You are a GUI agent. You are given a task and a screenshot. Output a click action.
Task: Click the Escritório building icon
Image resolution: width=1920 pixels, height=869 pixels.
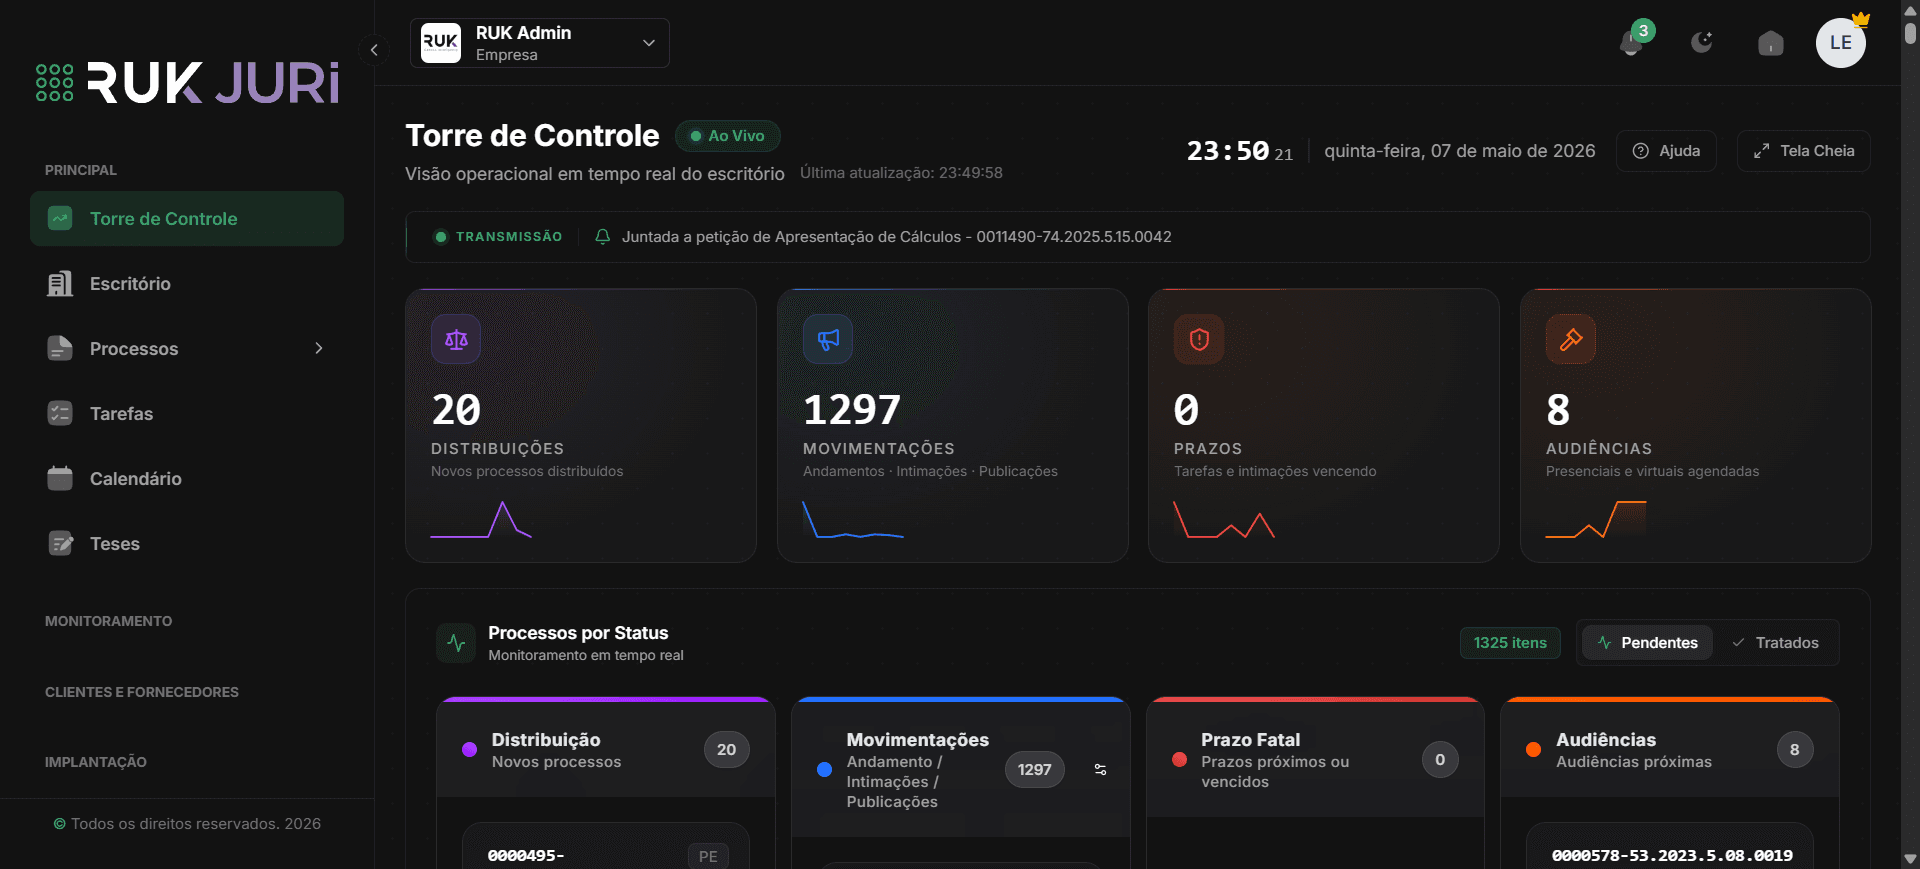click(x=60, y=284)
